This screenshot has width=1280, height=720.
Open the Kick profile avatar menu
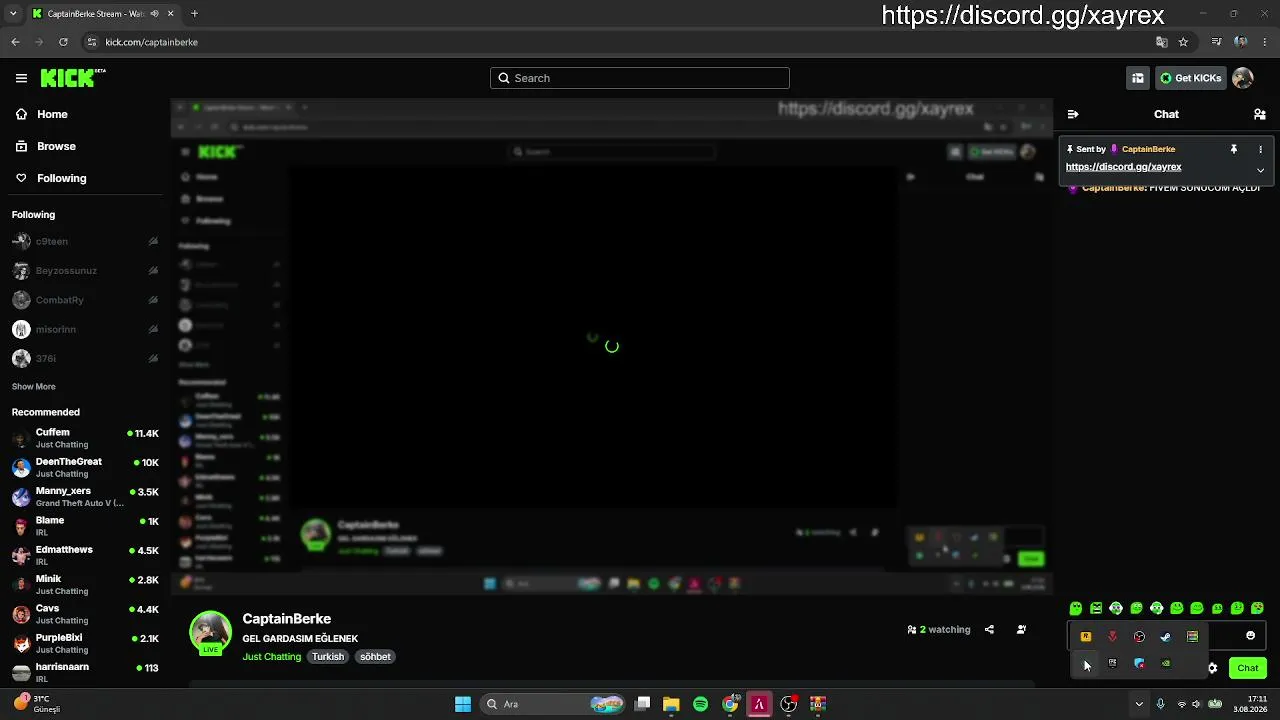(x=1243, y=78)
